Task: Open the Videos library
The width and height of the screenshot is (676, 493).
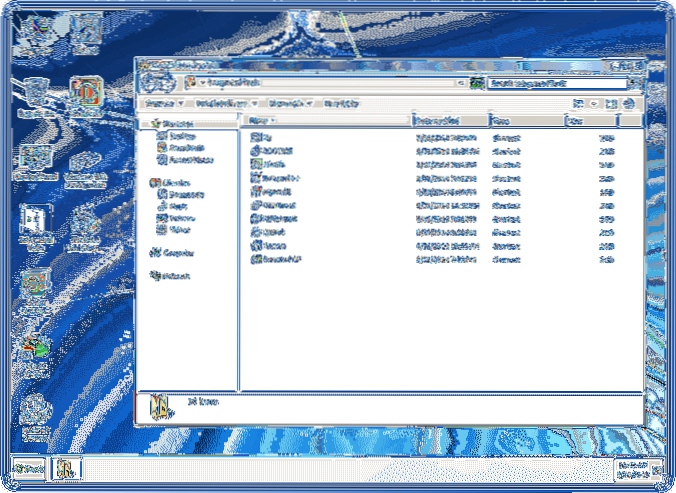Action: click(173, 230)
